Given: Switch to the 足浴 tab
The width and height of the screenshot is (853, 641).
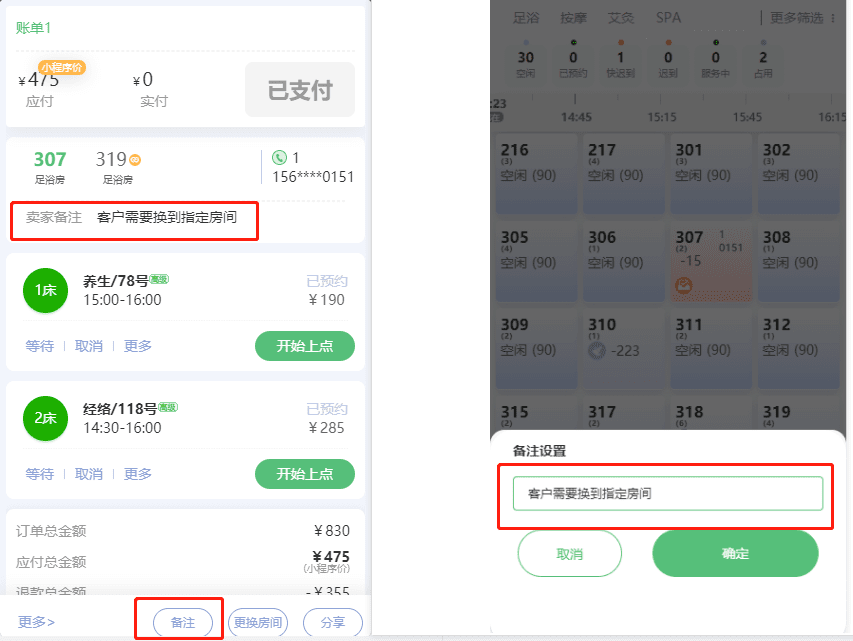Looking at the screenshot, I should 526,18.
